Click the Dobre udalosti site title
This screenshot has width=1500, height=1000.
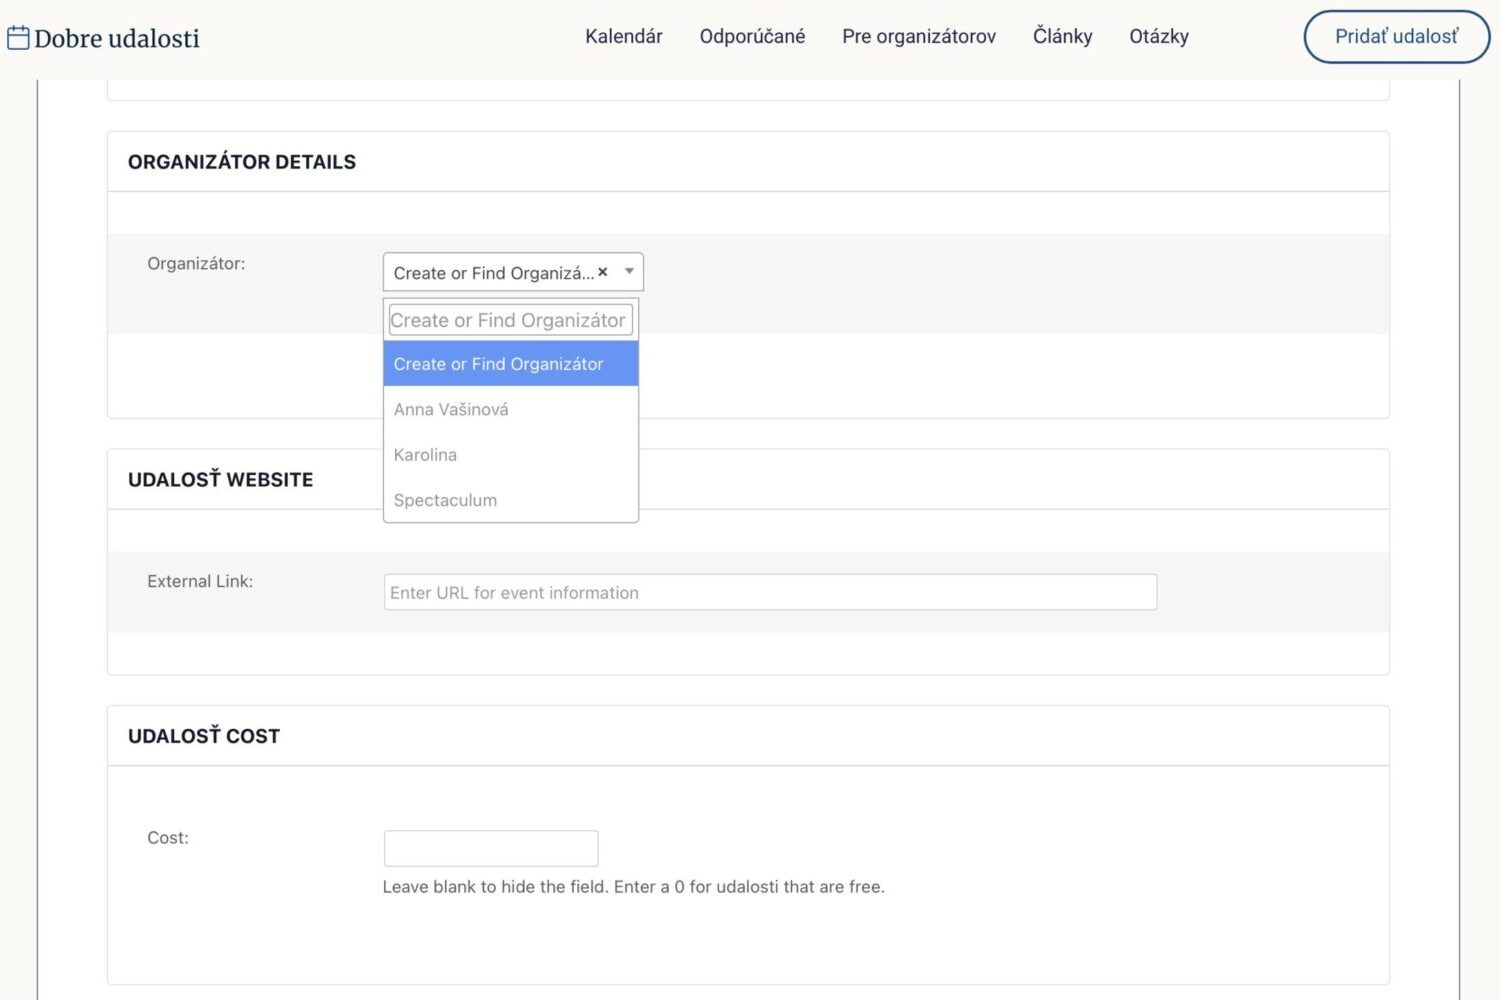117,38
